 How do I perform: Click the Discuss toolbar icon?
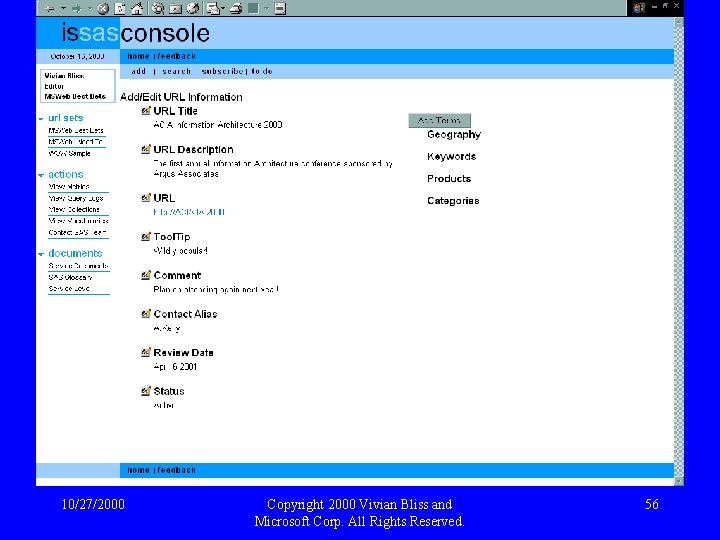pos(280,8)
